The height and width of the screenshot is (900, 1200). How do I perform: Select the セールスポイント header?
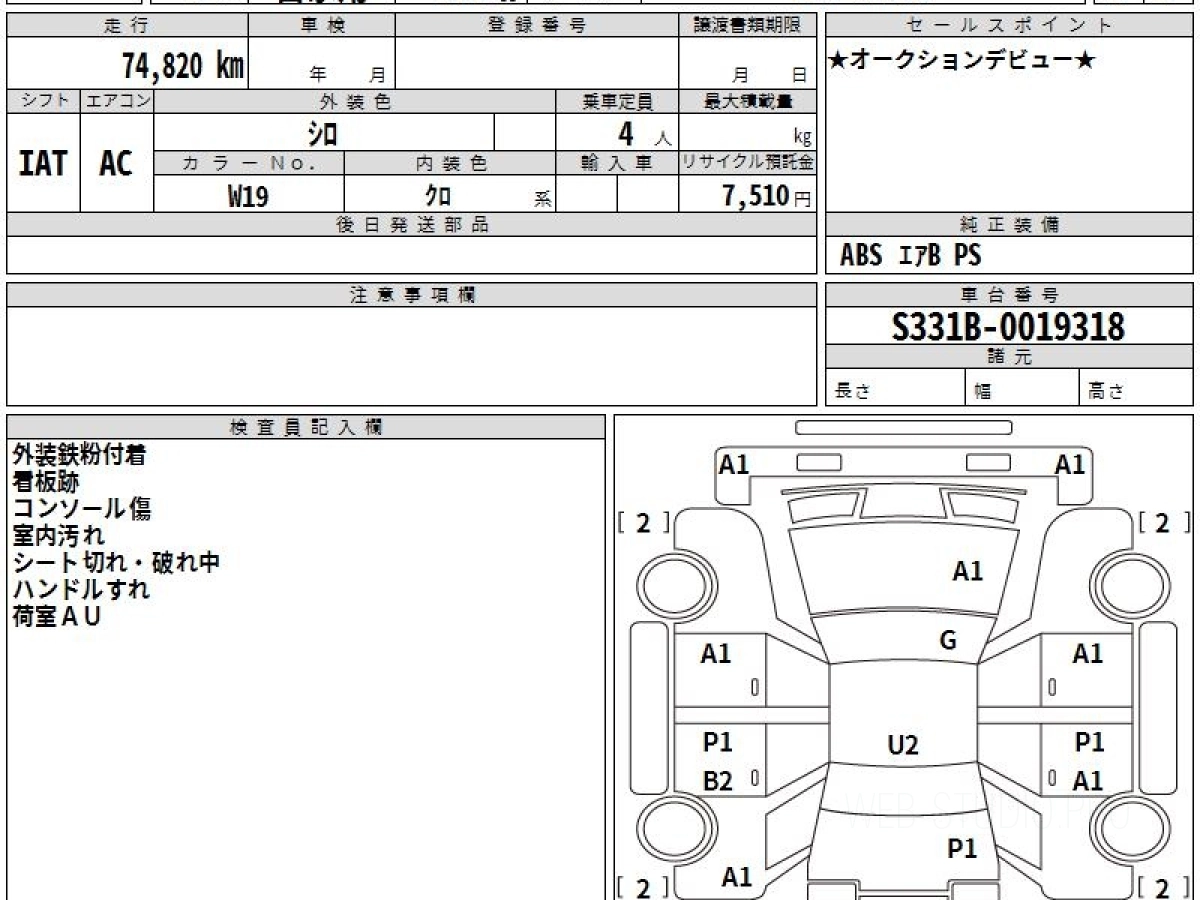click(x=1010, y=26)
